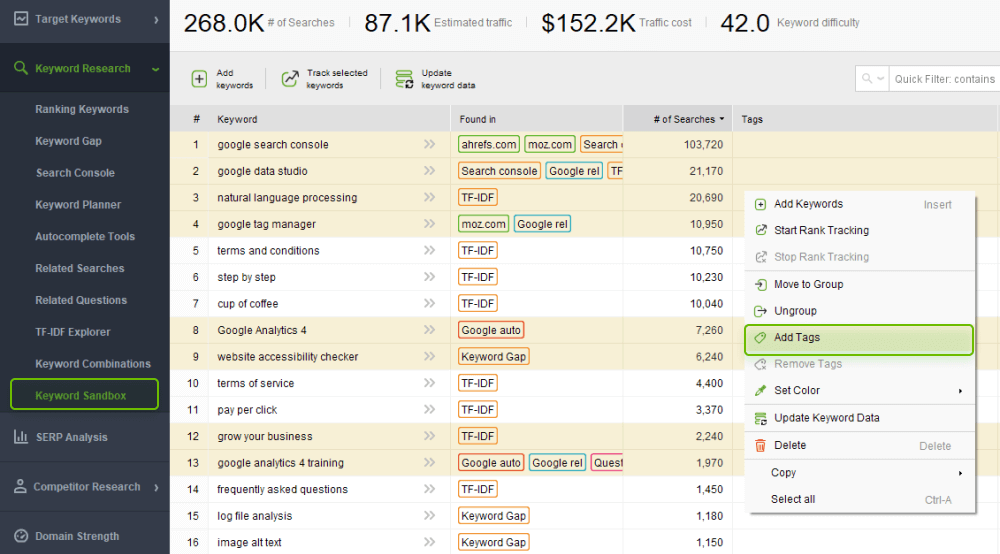
Task: Click the Update keyword data icon
Action: pos(404,79)
